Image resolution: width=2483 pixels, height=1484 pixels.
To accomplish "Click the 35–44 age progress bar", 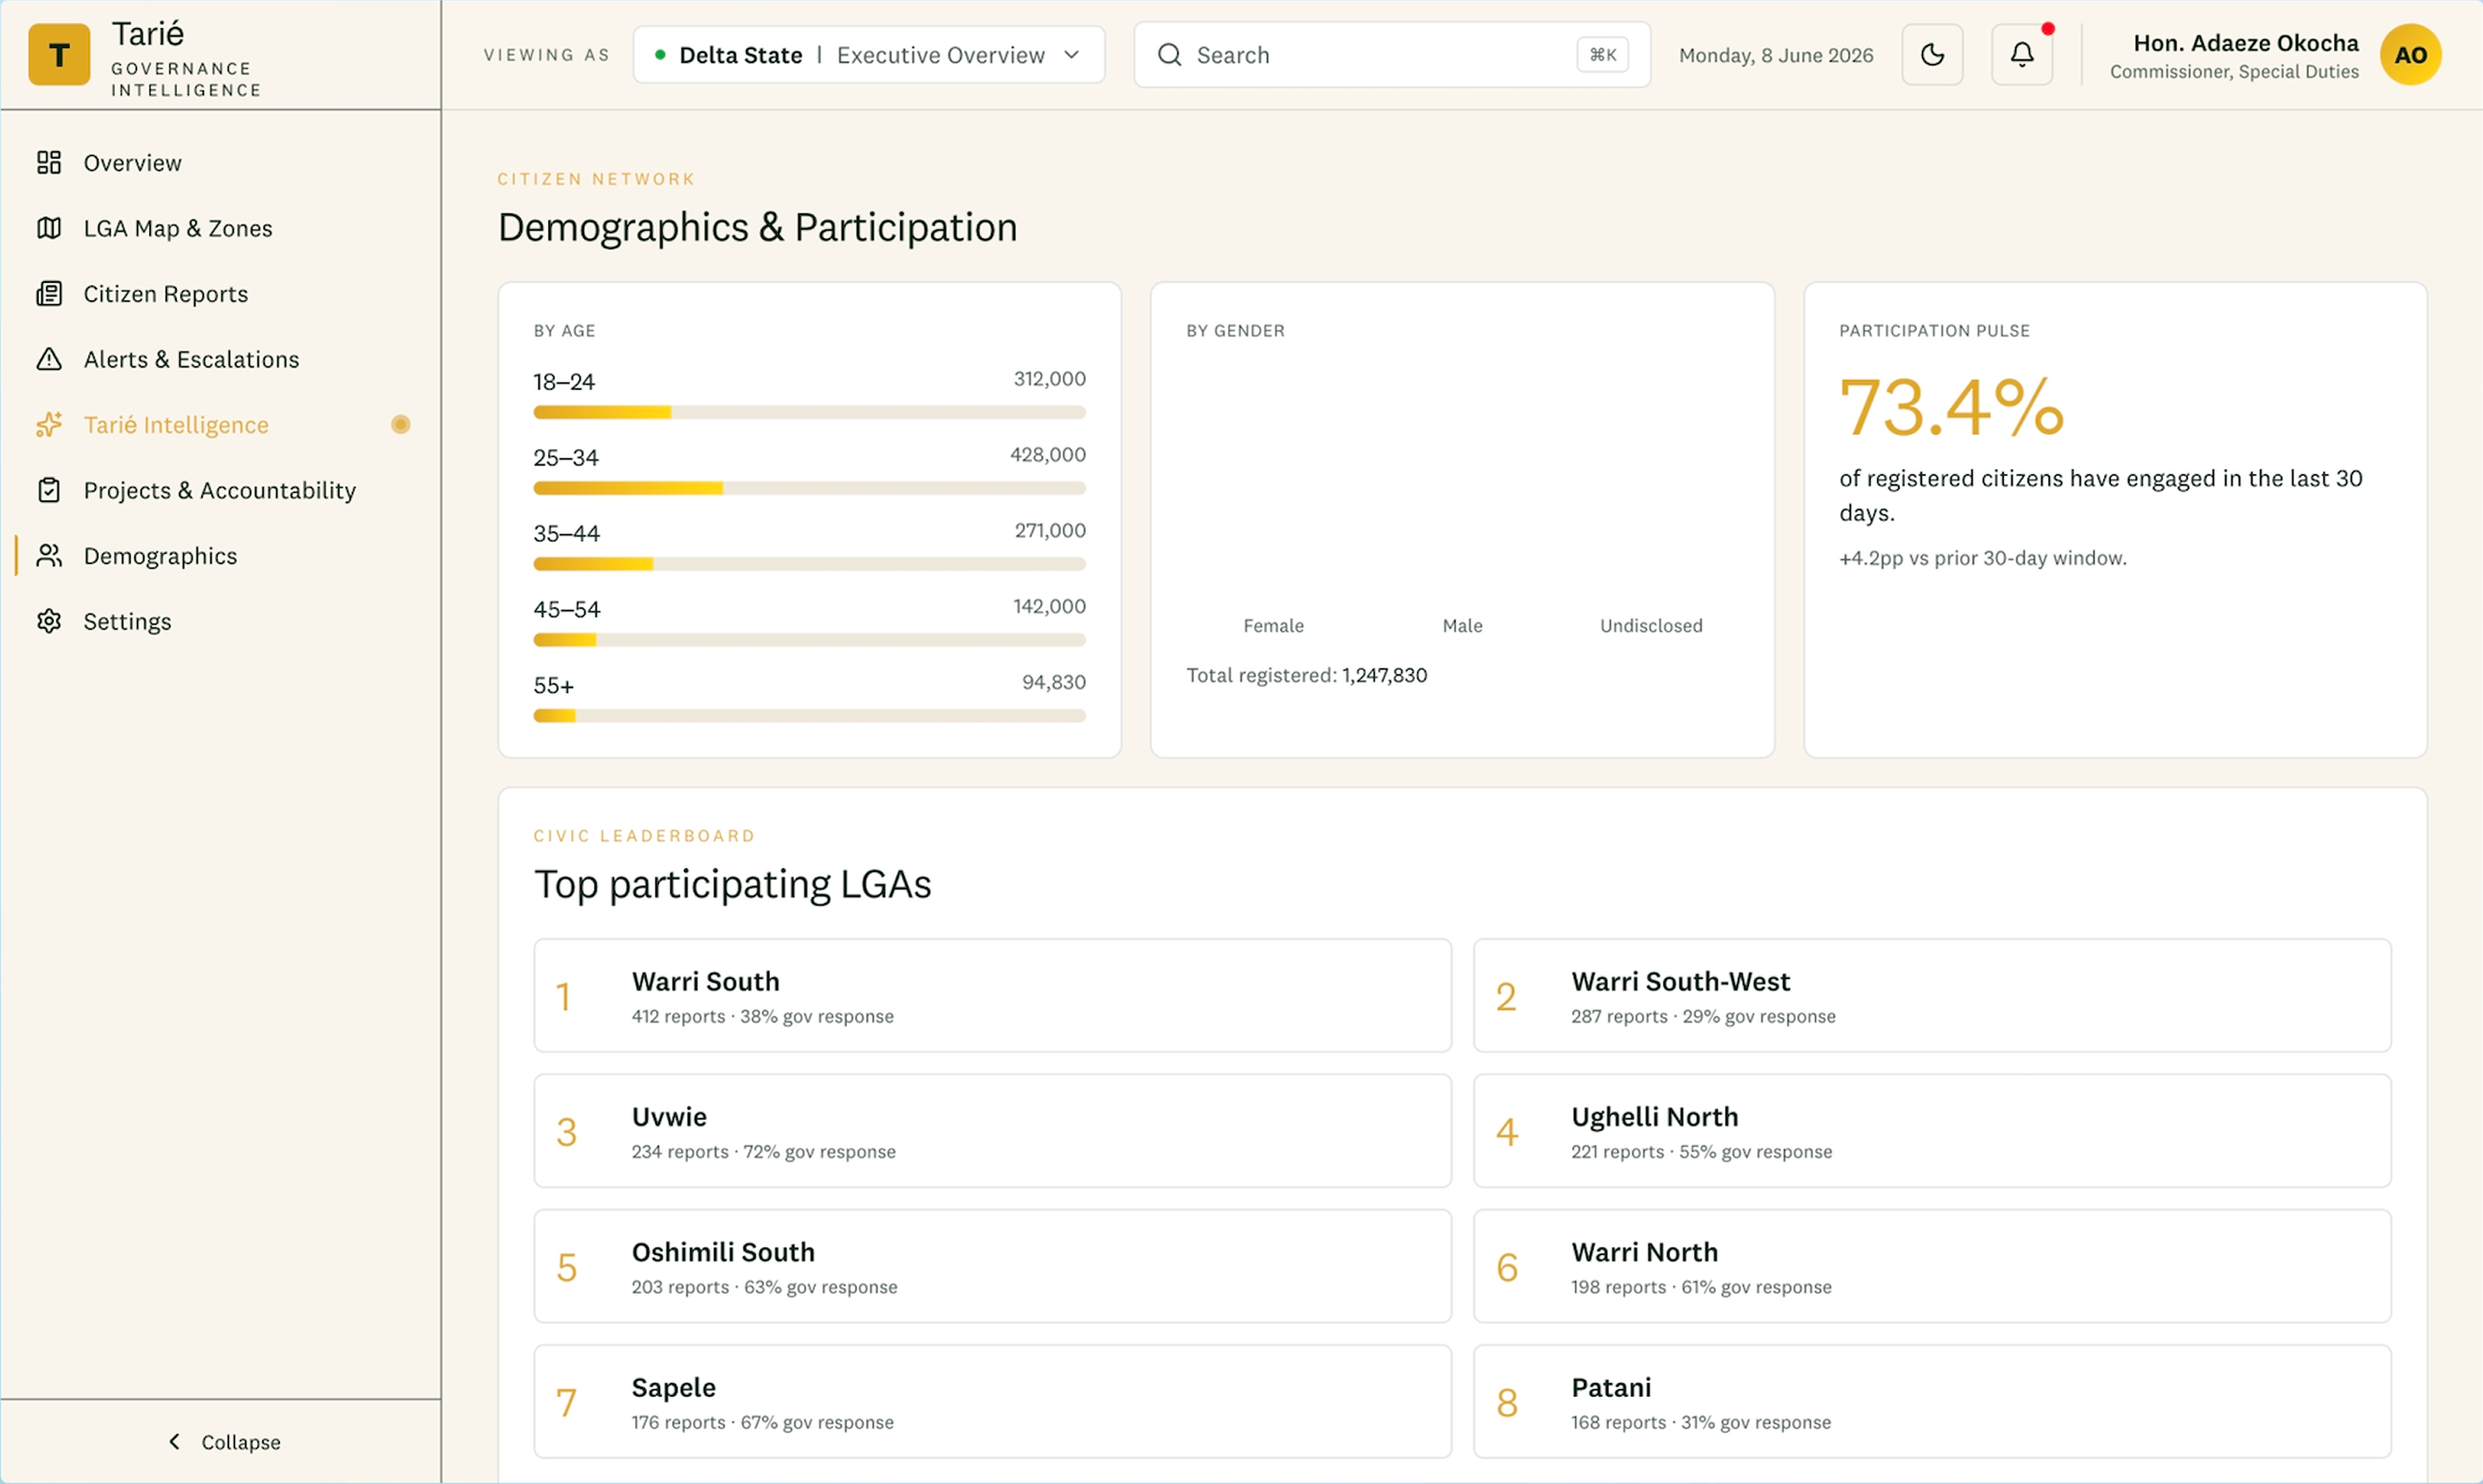I will point(809,564).
